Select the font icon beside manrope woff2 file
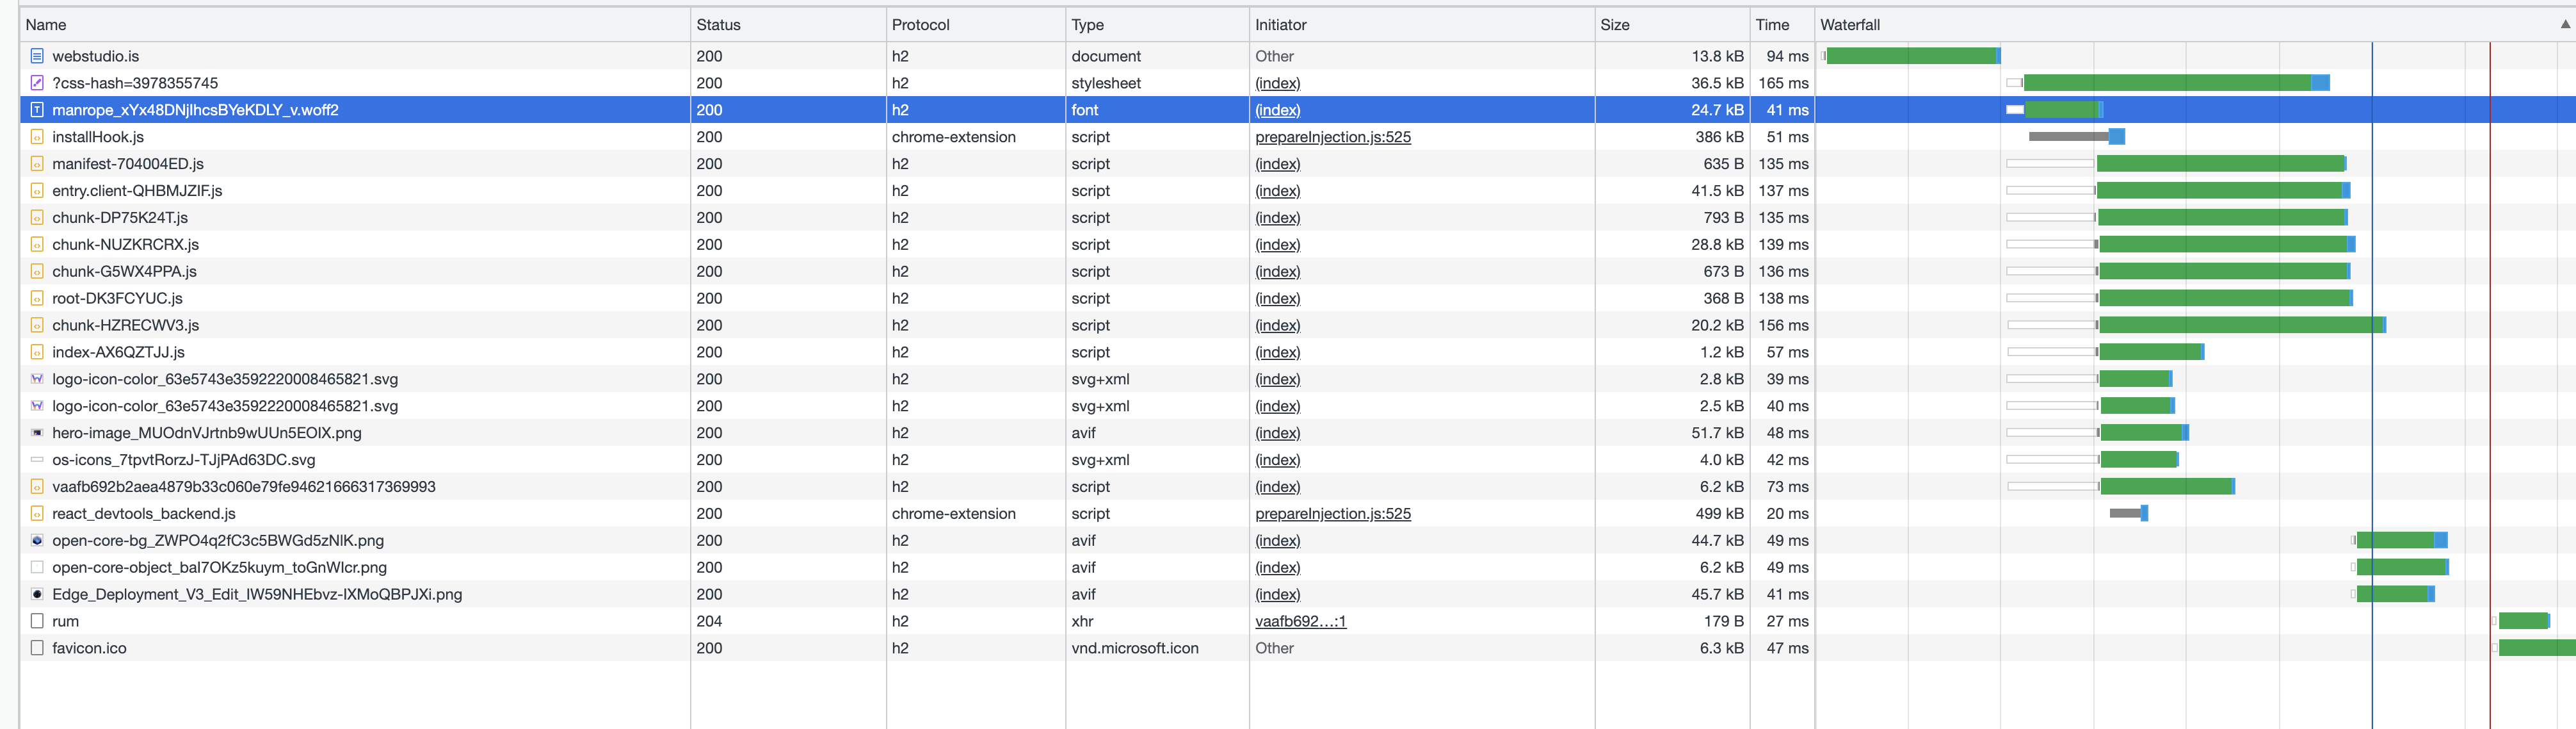Image resolution: width=2576 pixels, height=729 pixels. pos(37,110)
